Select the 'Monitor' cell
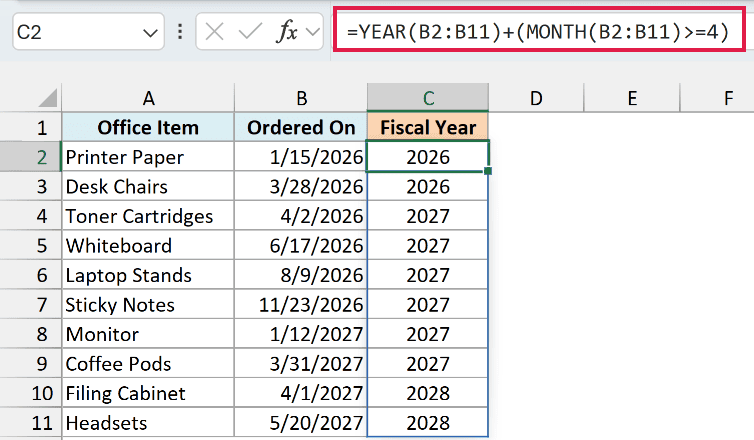Screen dimensions: 754x440 point(148,334)
